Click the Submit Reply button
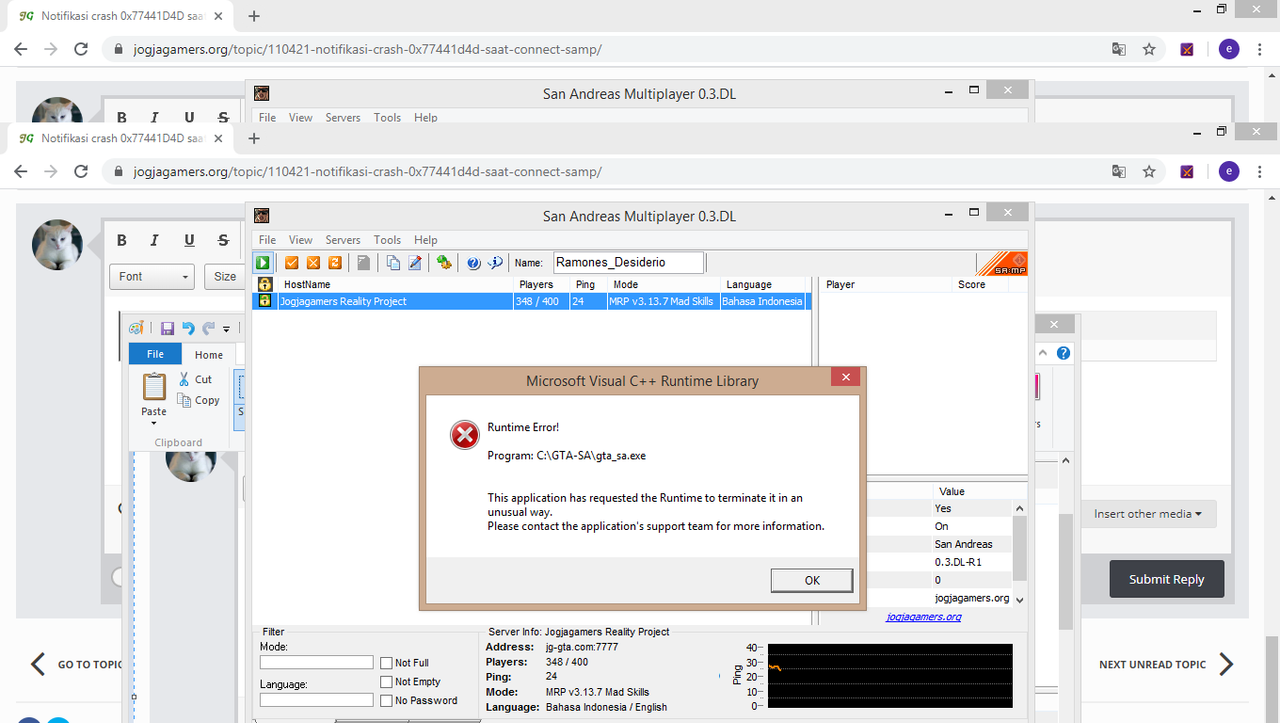1280x723 pixels. [x=1167, y=579]
